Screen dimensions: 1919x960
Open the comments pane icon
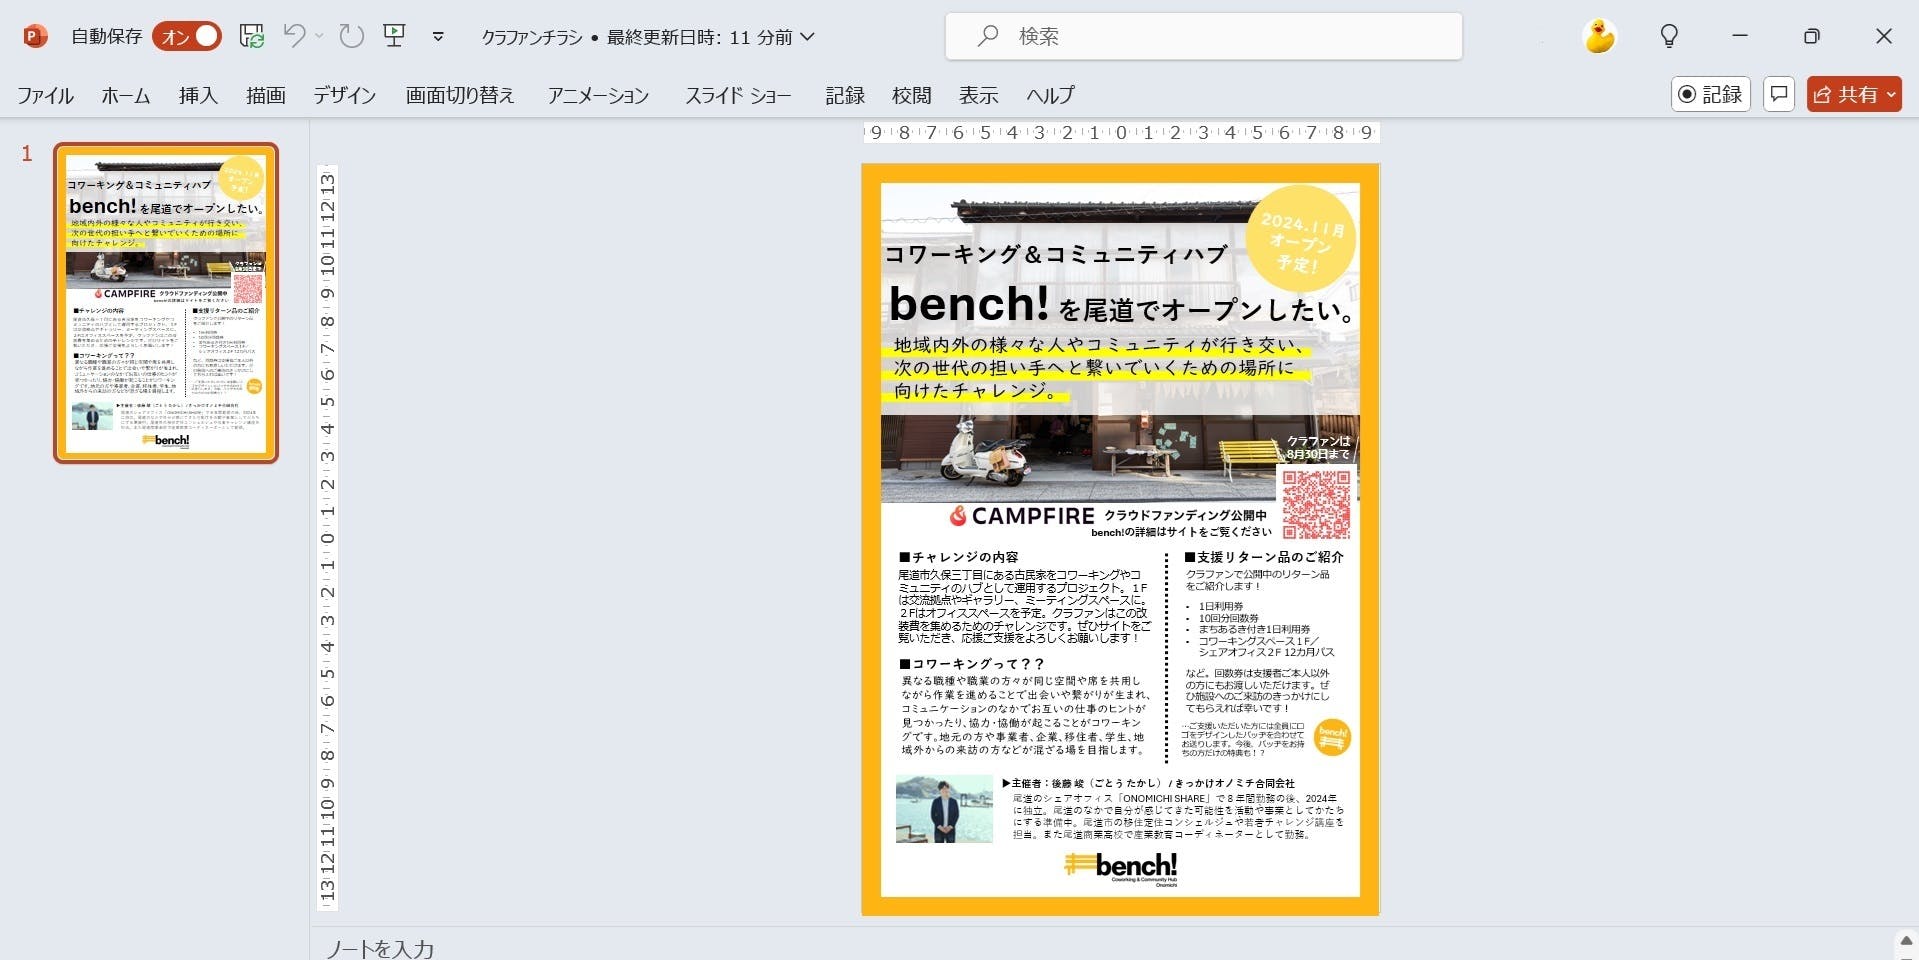tap(1779, 94)
